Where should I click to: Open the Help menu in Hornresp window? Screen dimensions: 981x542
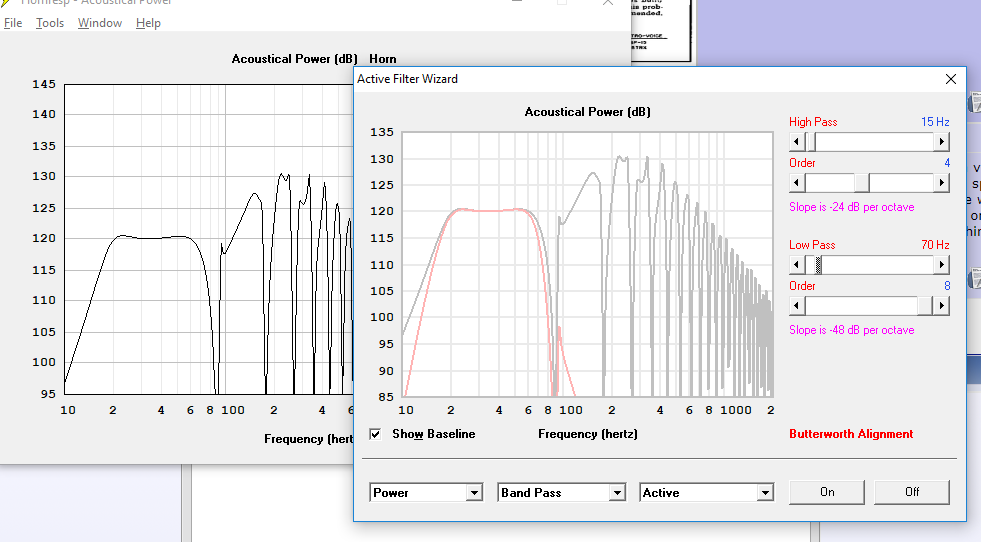(148, 23)
